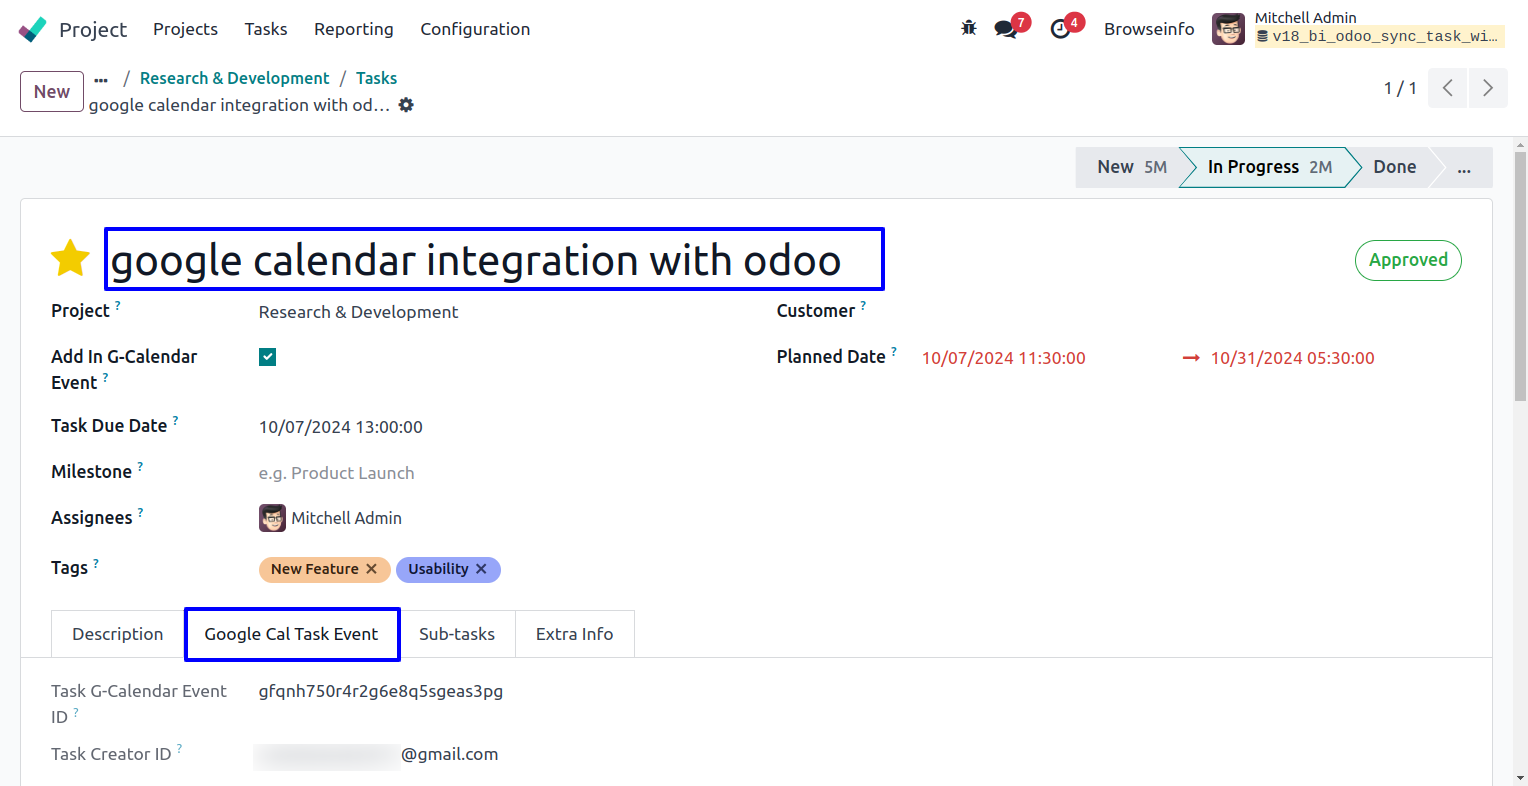
Task: Open the Reporting menu
Action: pyautogui.click(x=354, y=29)
